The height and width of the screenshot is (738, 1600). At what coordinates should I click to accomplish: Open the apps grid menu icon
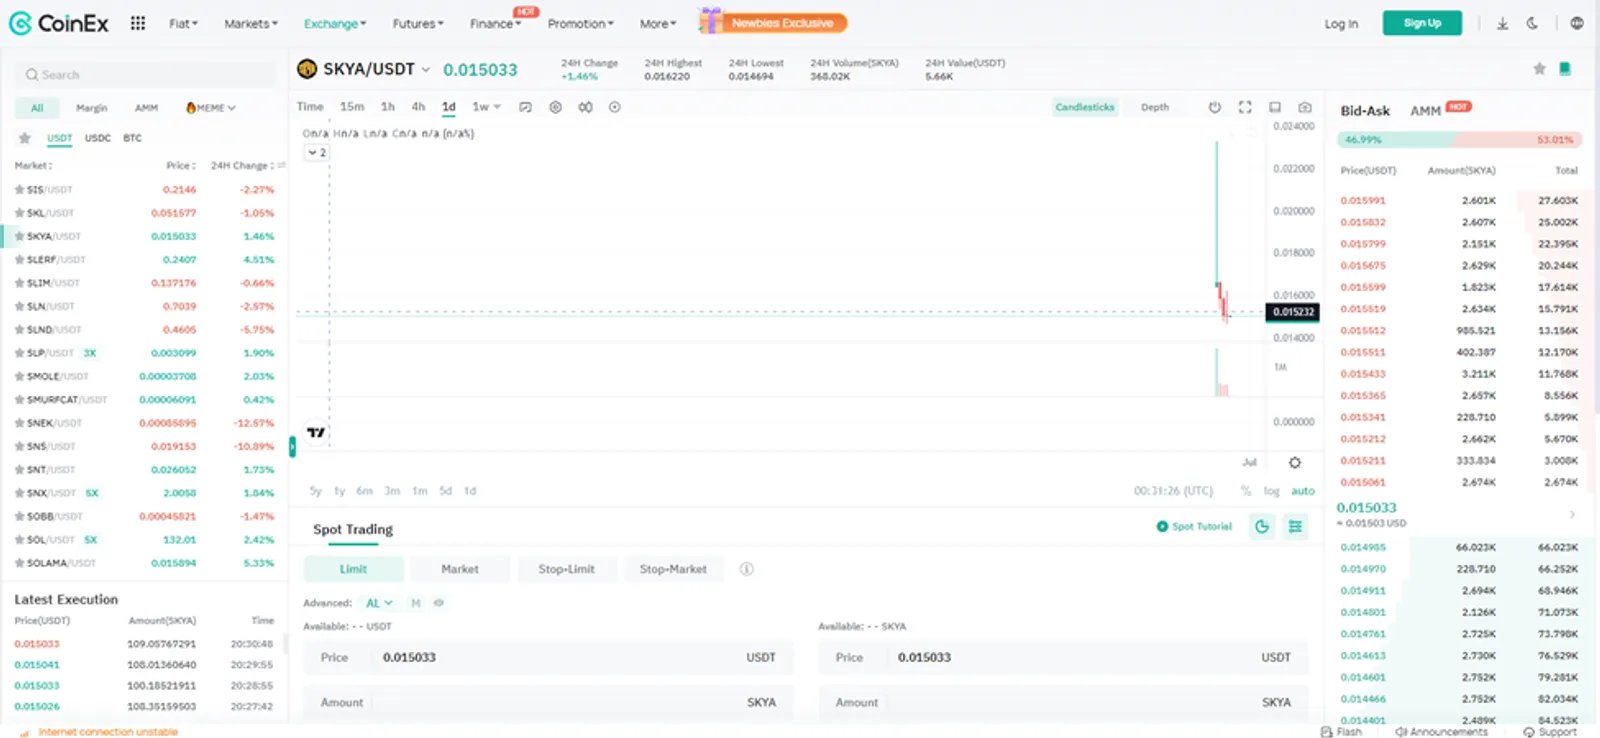[x=138, y=23]
